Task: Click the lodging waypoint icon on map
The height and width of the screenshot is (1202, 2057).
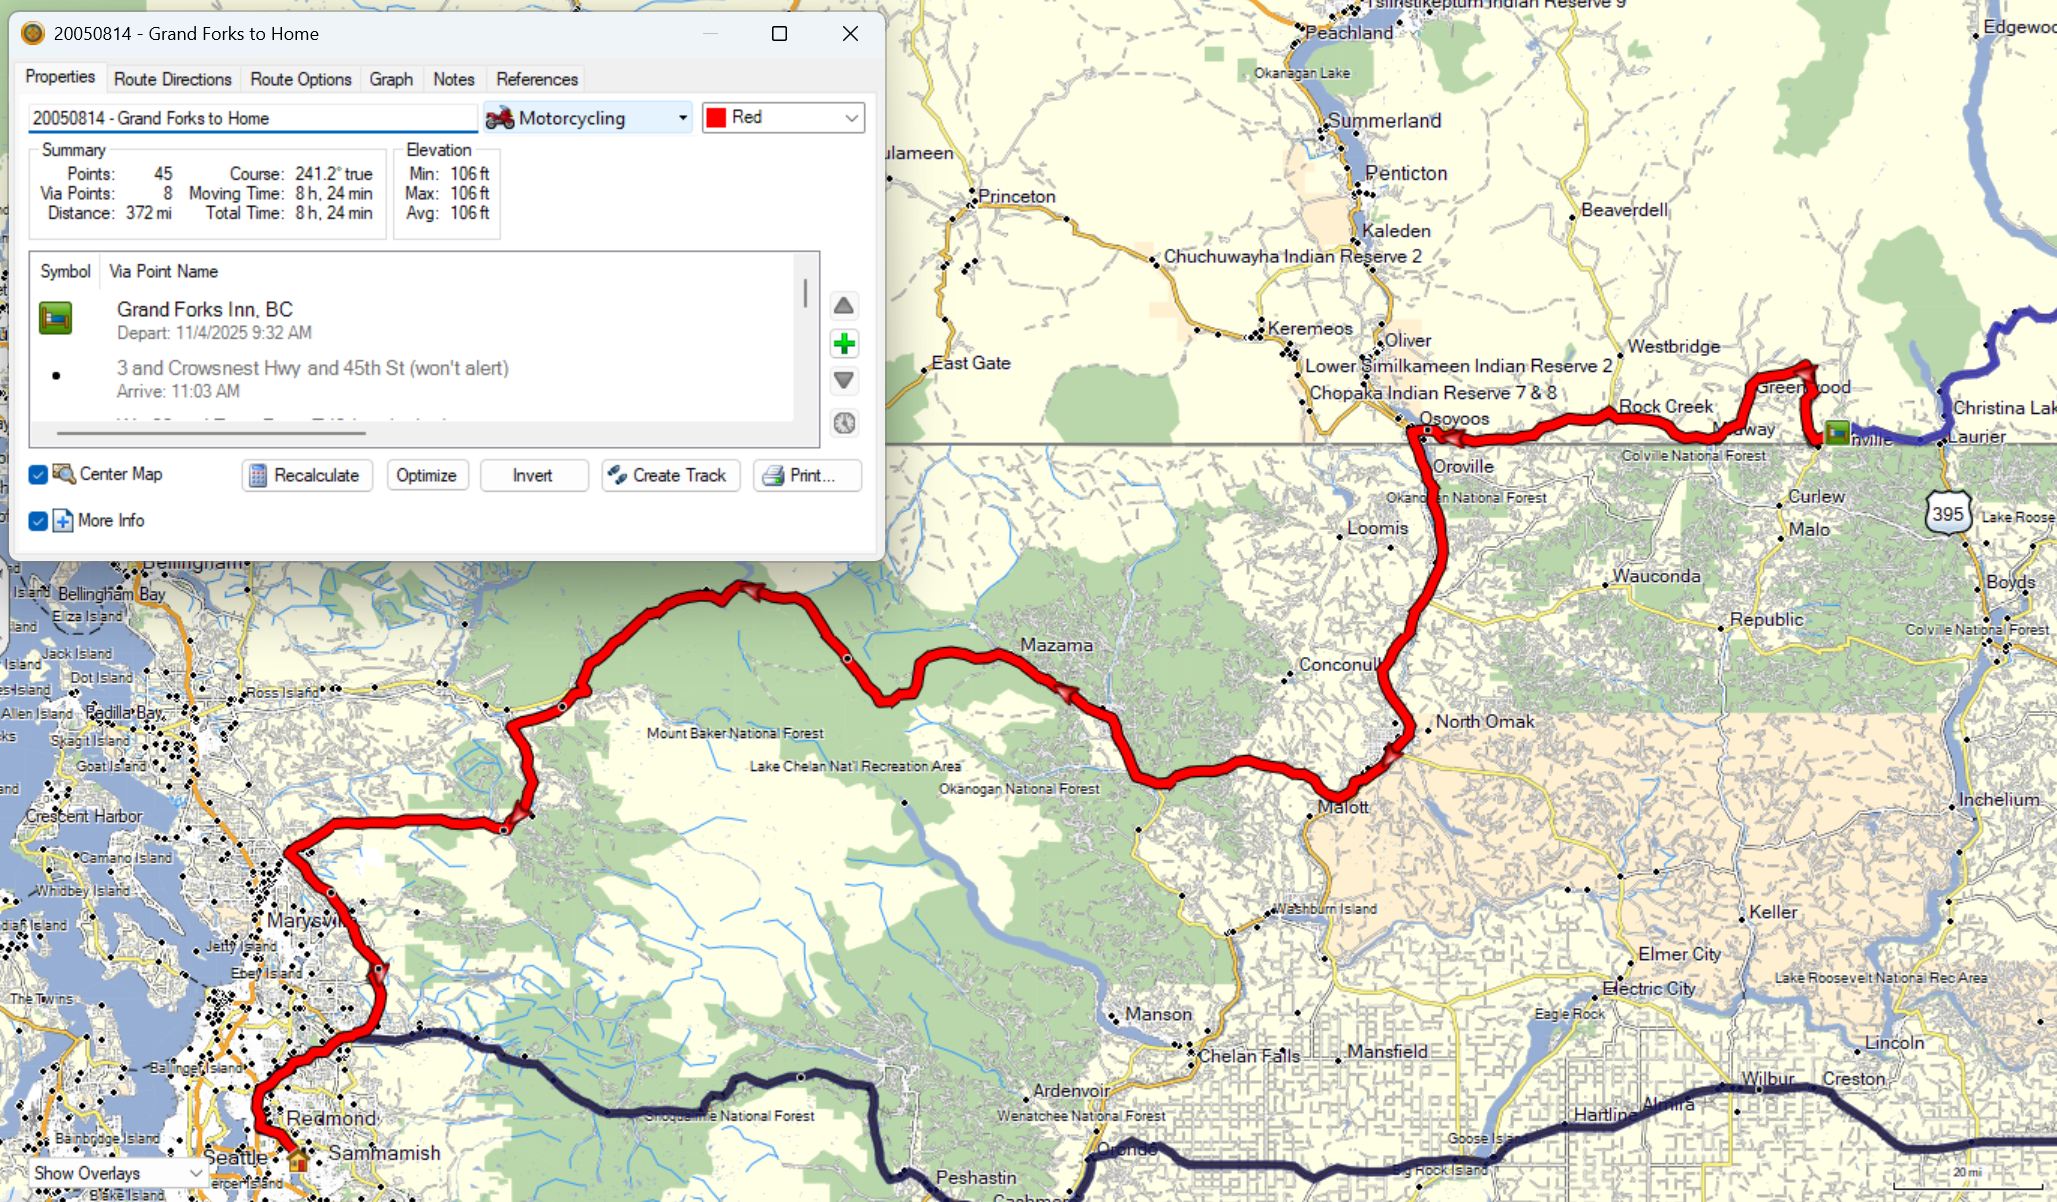Action: click(x=1836, y=432)
